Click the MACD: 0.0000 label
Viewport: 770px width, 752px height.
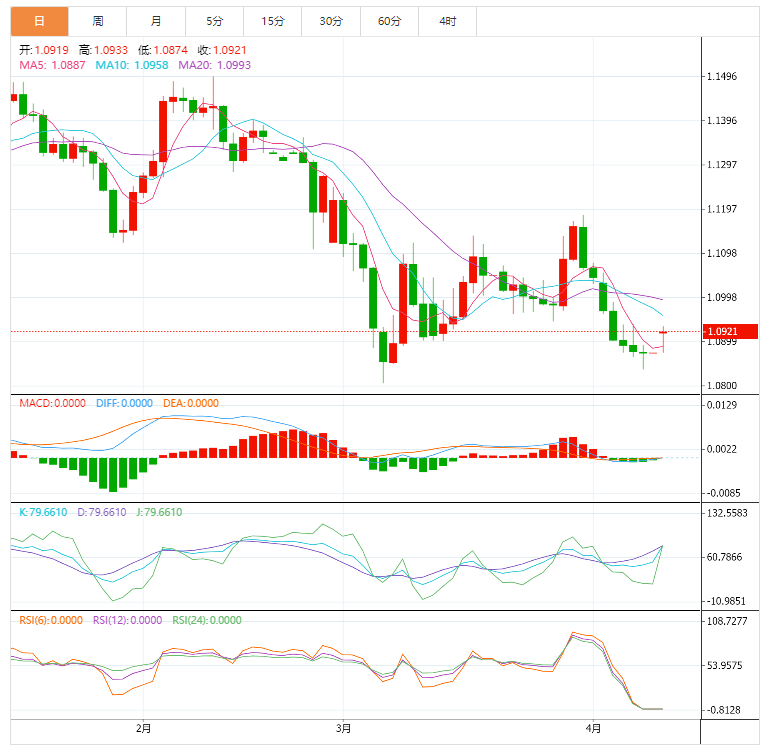click(x=53, y=403)
